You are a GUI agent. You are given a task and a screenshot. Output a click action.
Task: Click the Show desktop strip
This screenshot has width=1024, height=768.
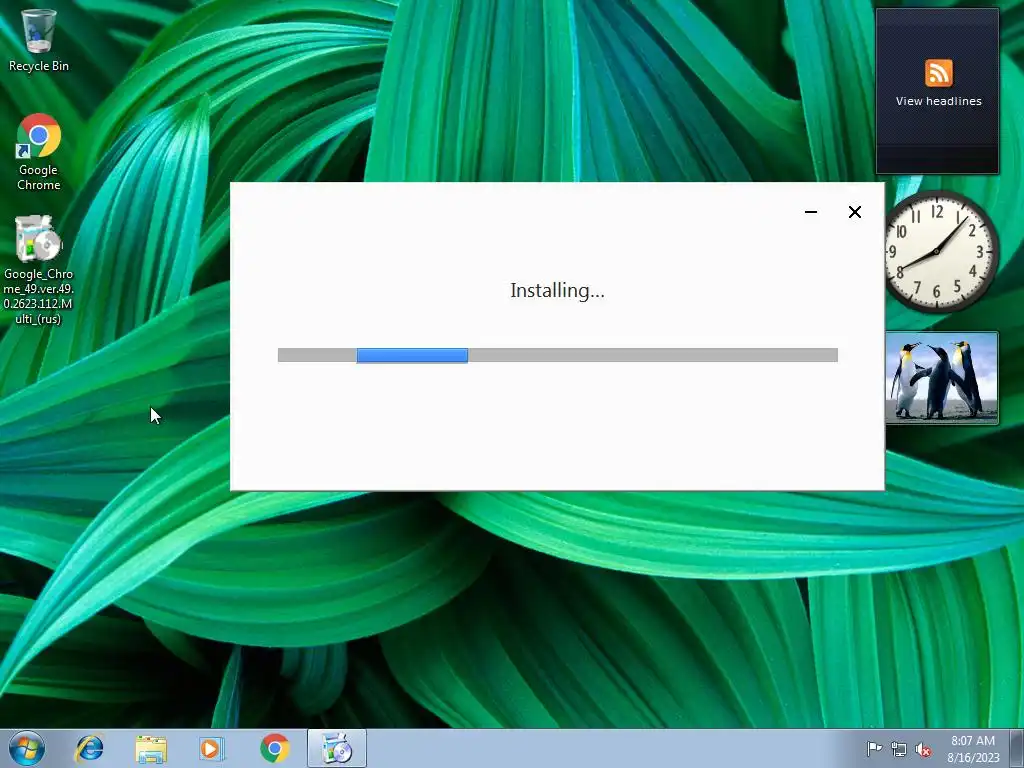(x=1017, y=748)
